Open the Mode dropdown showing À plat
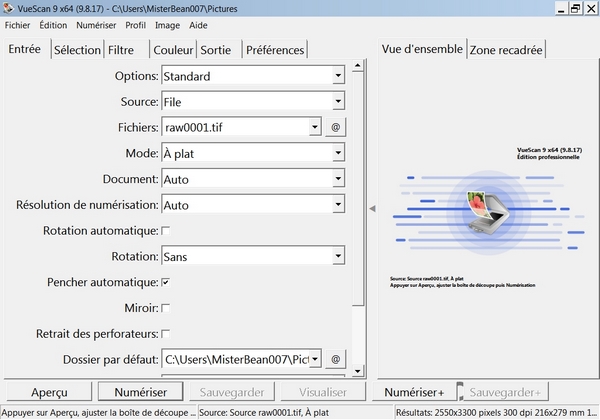600x420 pixels. 253,153
